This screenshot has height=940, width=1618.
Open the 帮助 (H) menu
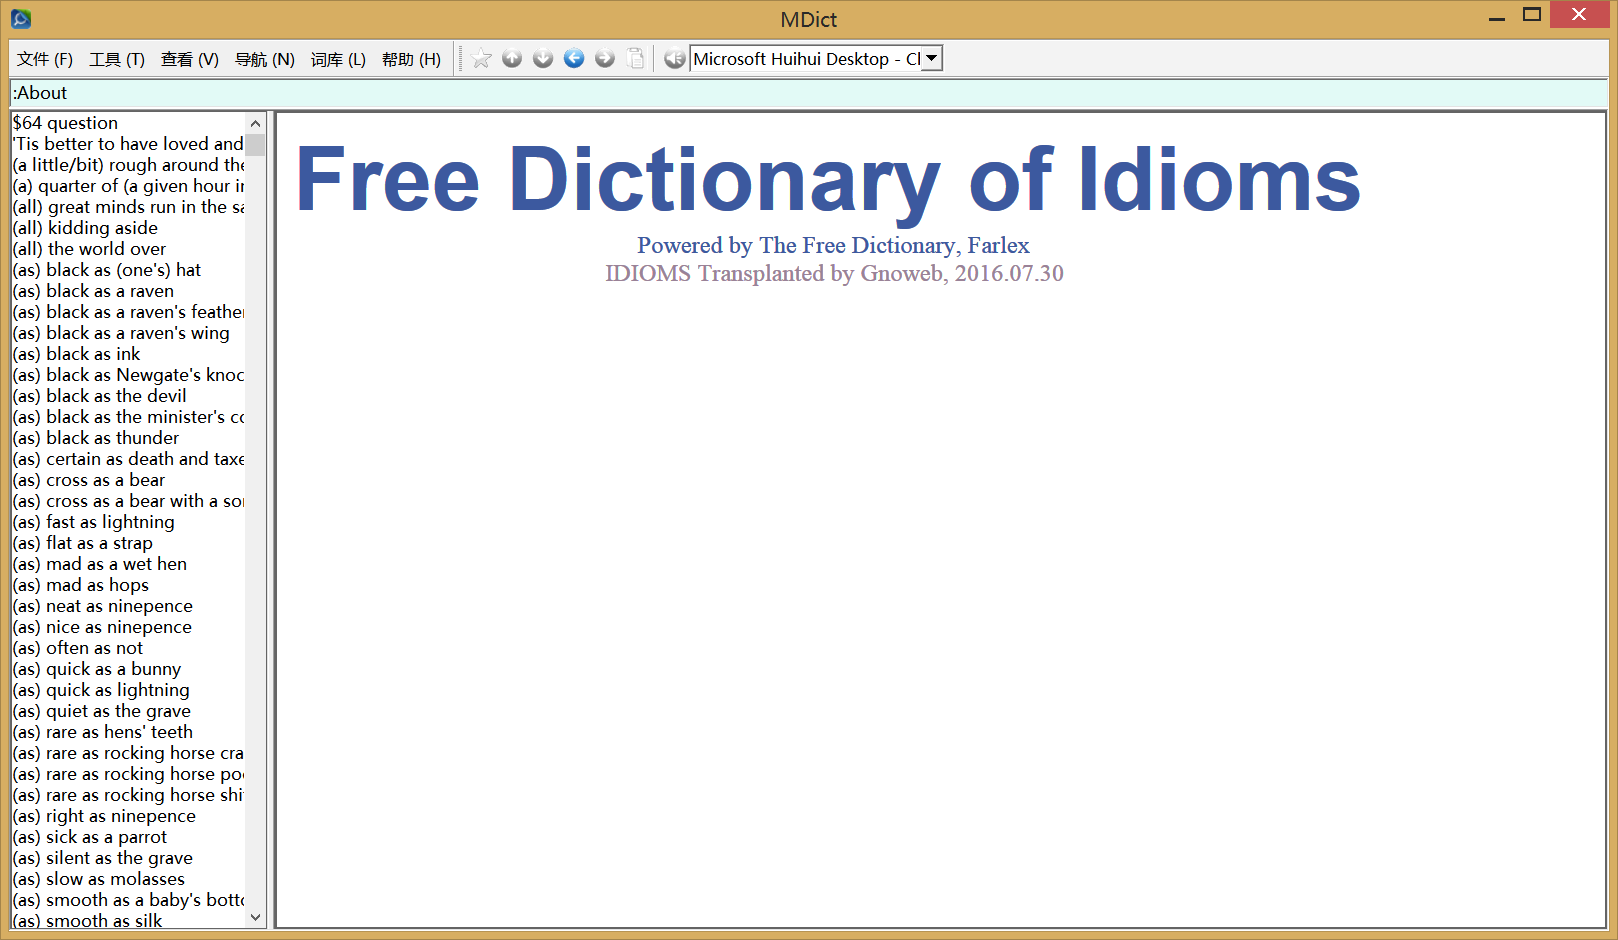point(411,59)
